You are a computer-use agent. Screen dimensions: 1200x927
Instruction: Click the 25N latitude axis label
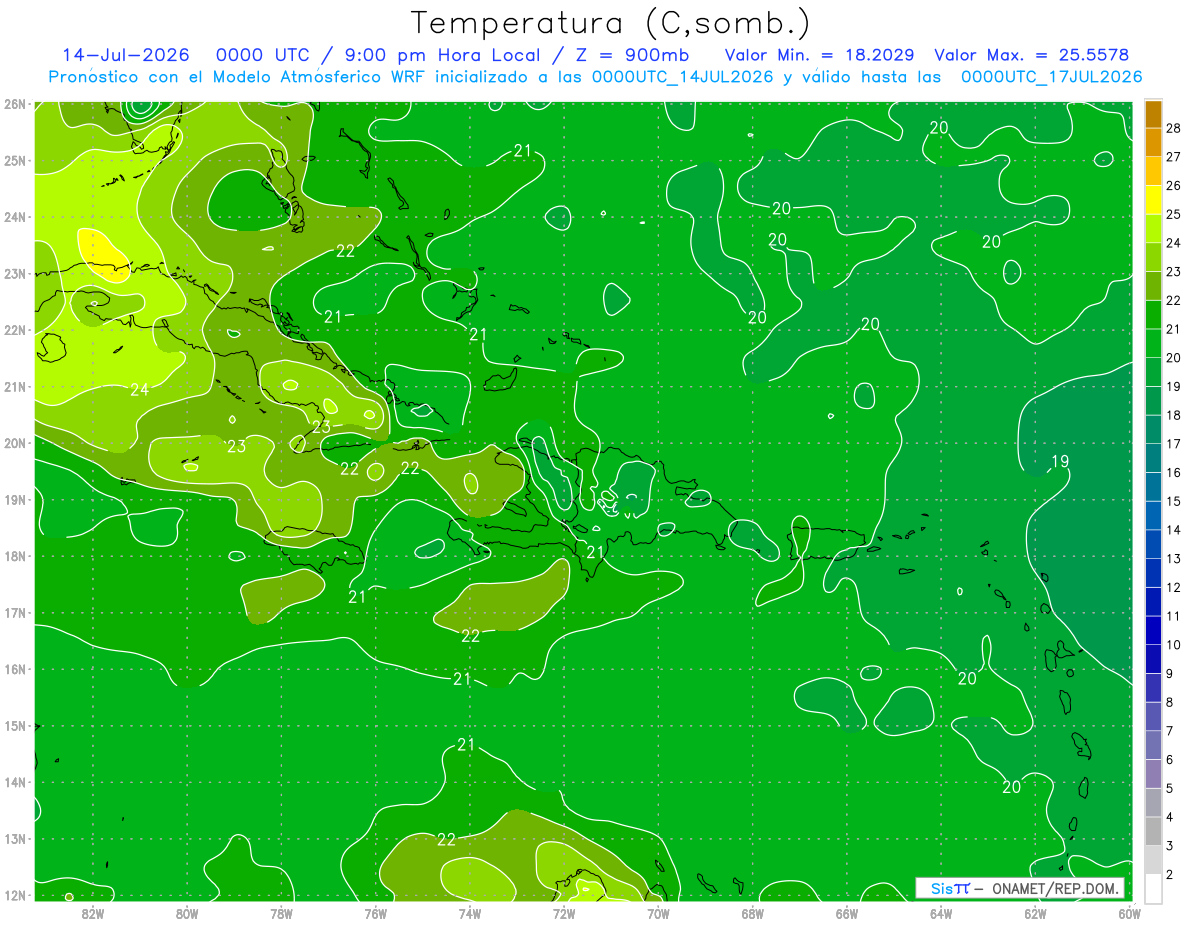pyautogui.click(x=14, y=161)
